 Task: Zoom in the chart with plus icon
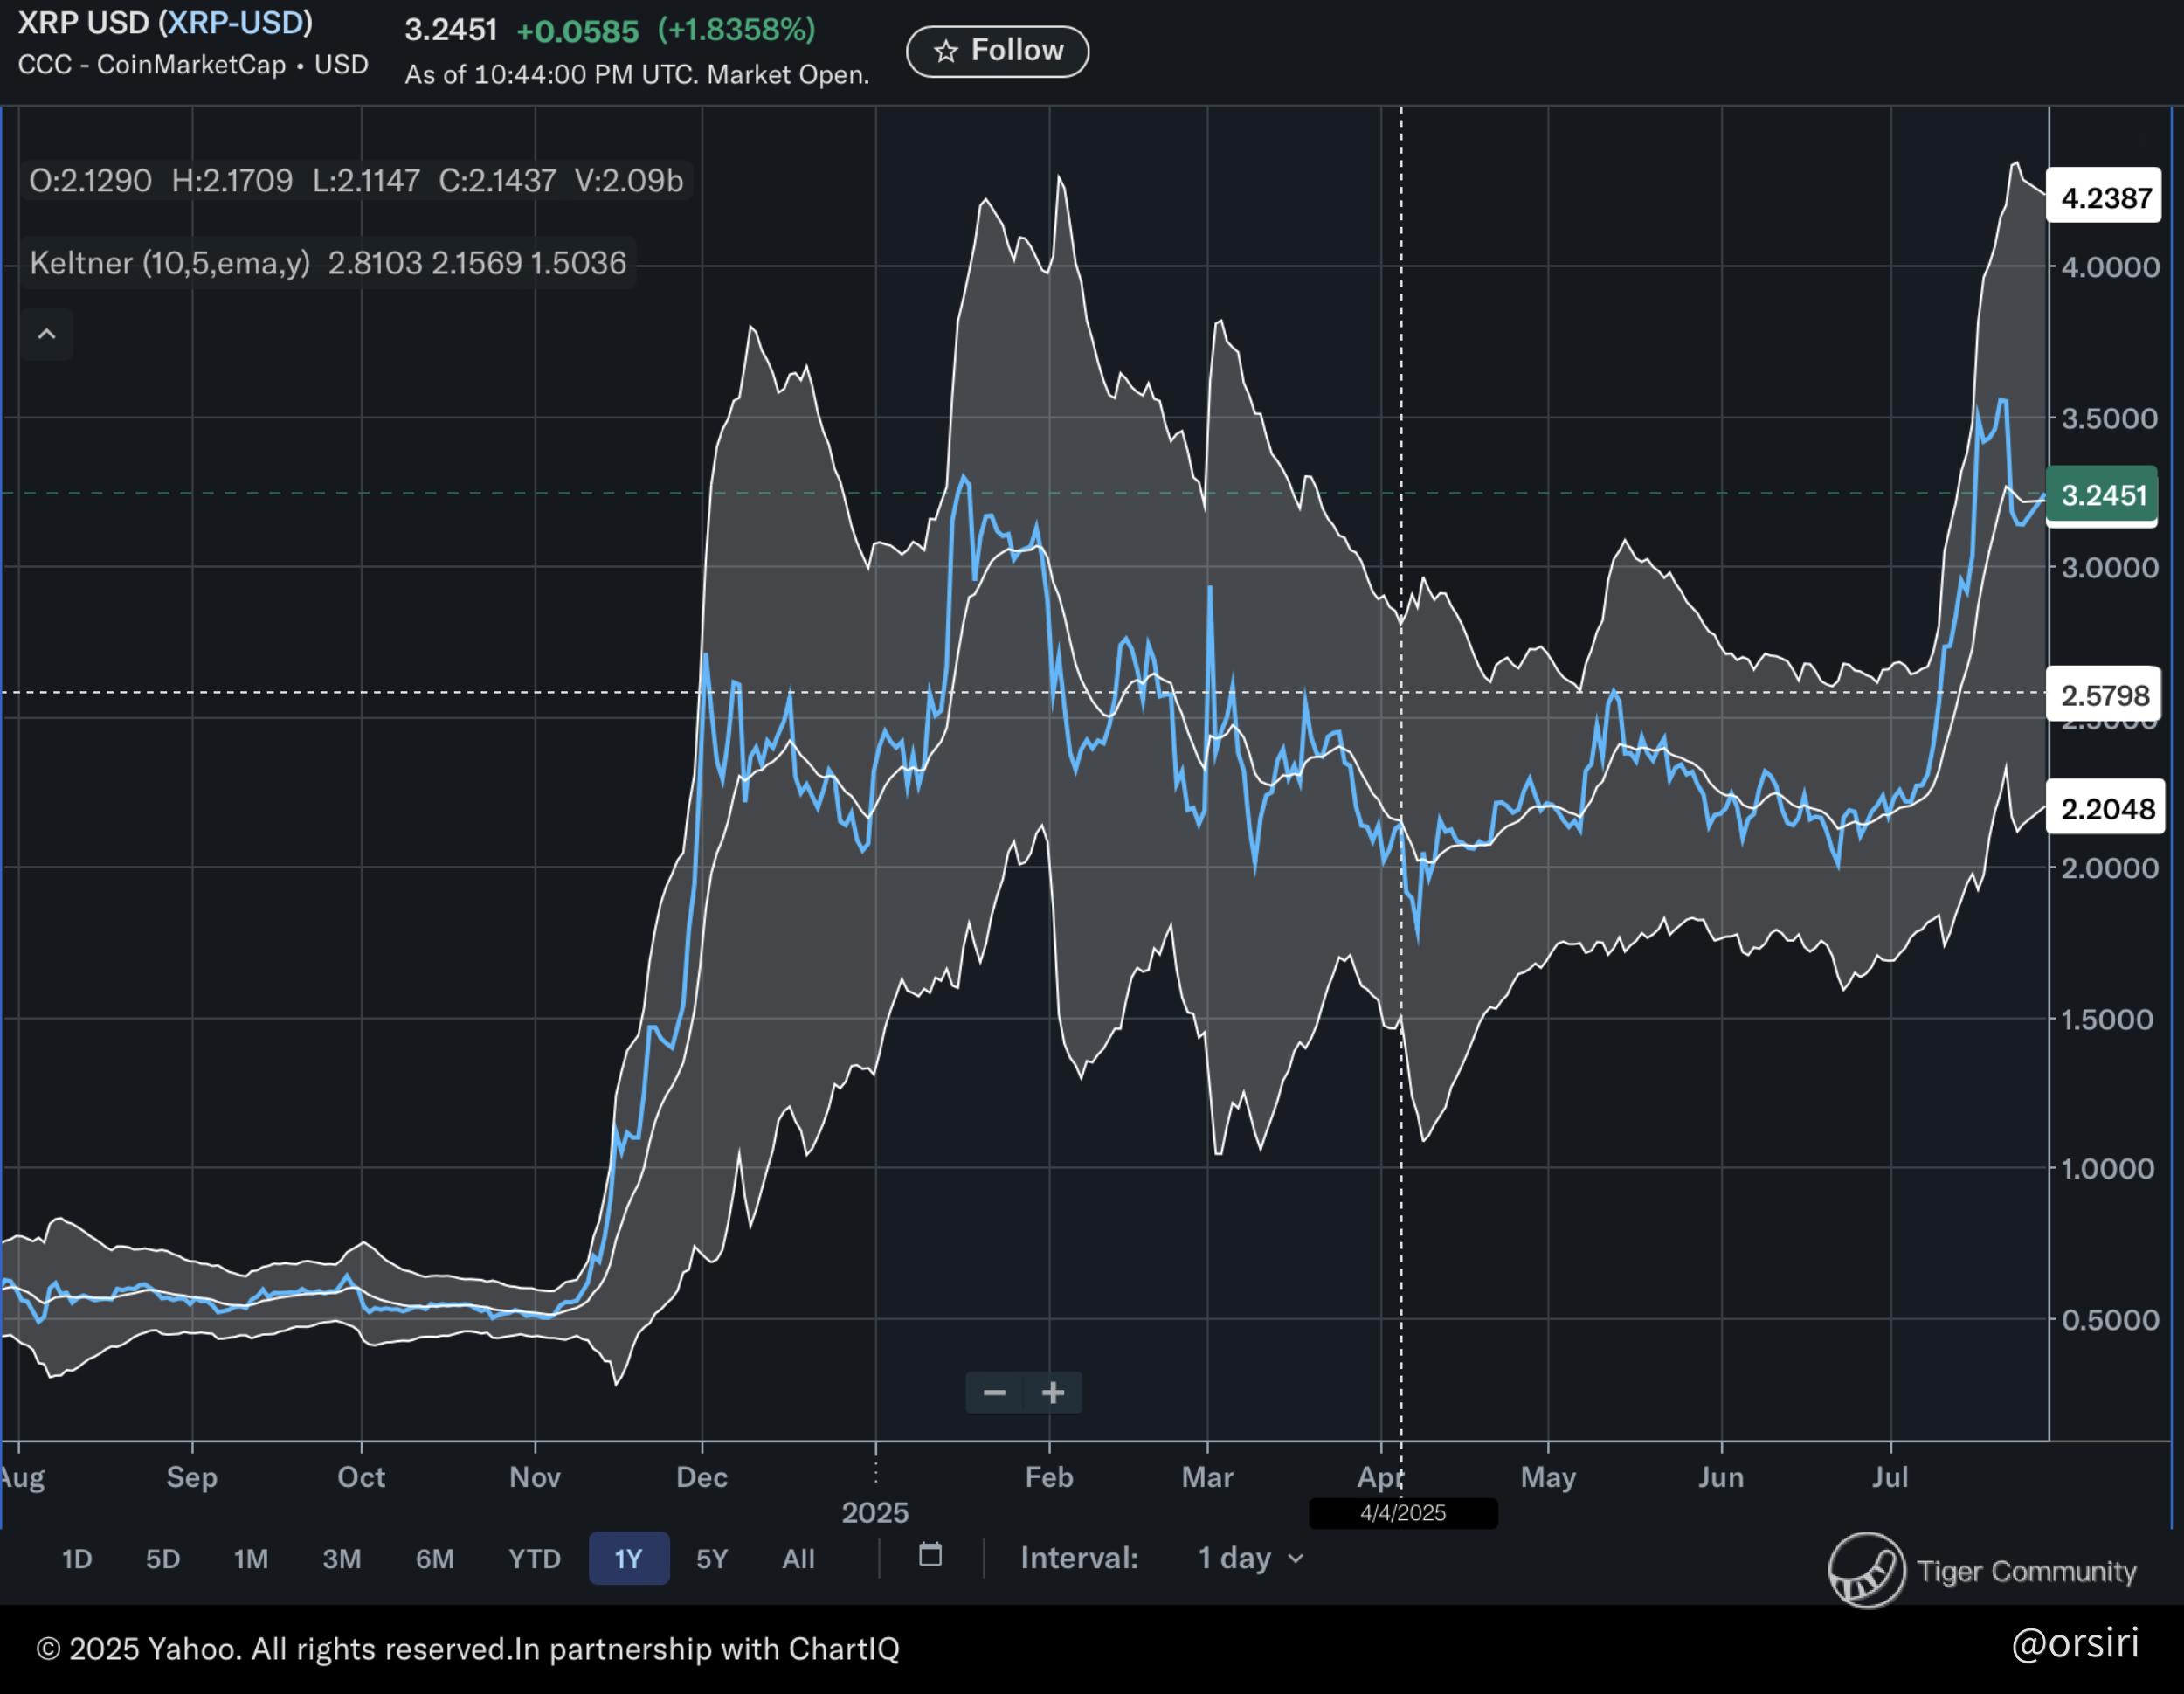tap(1053, 1392)
